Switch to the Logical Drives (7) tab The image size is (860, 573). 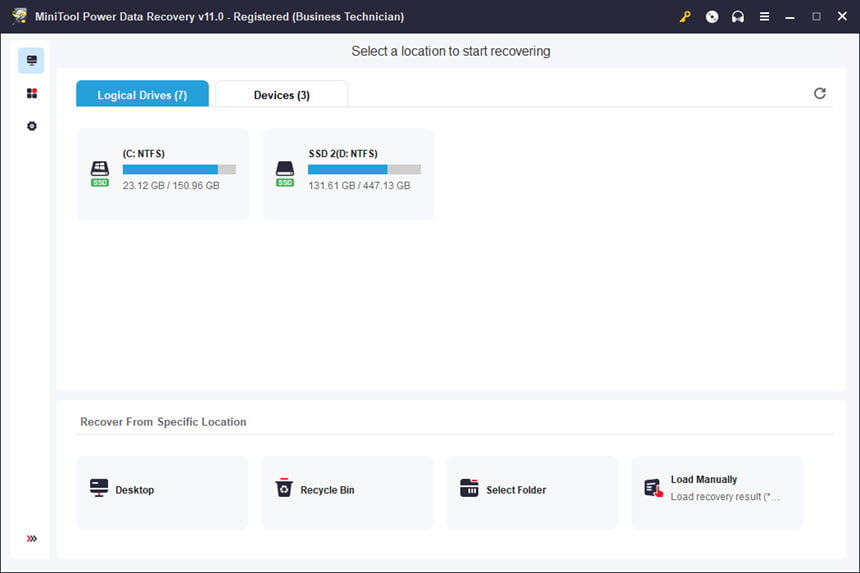click(x=142, y=94)
